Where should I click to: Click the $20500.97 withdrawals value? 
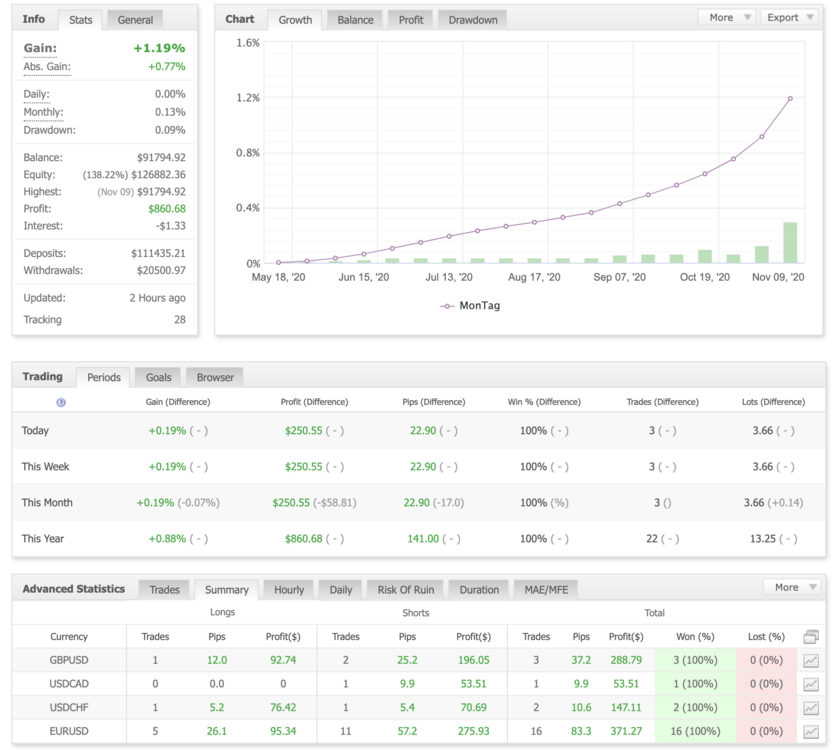[x=161, y=271]
